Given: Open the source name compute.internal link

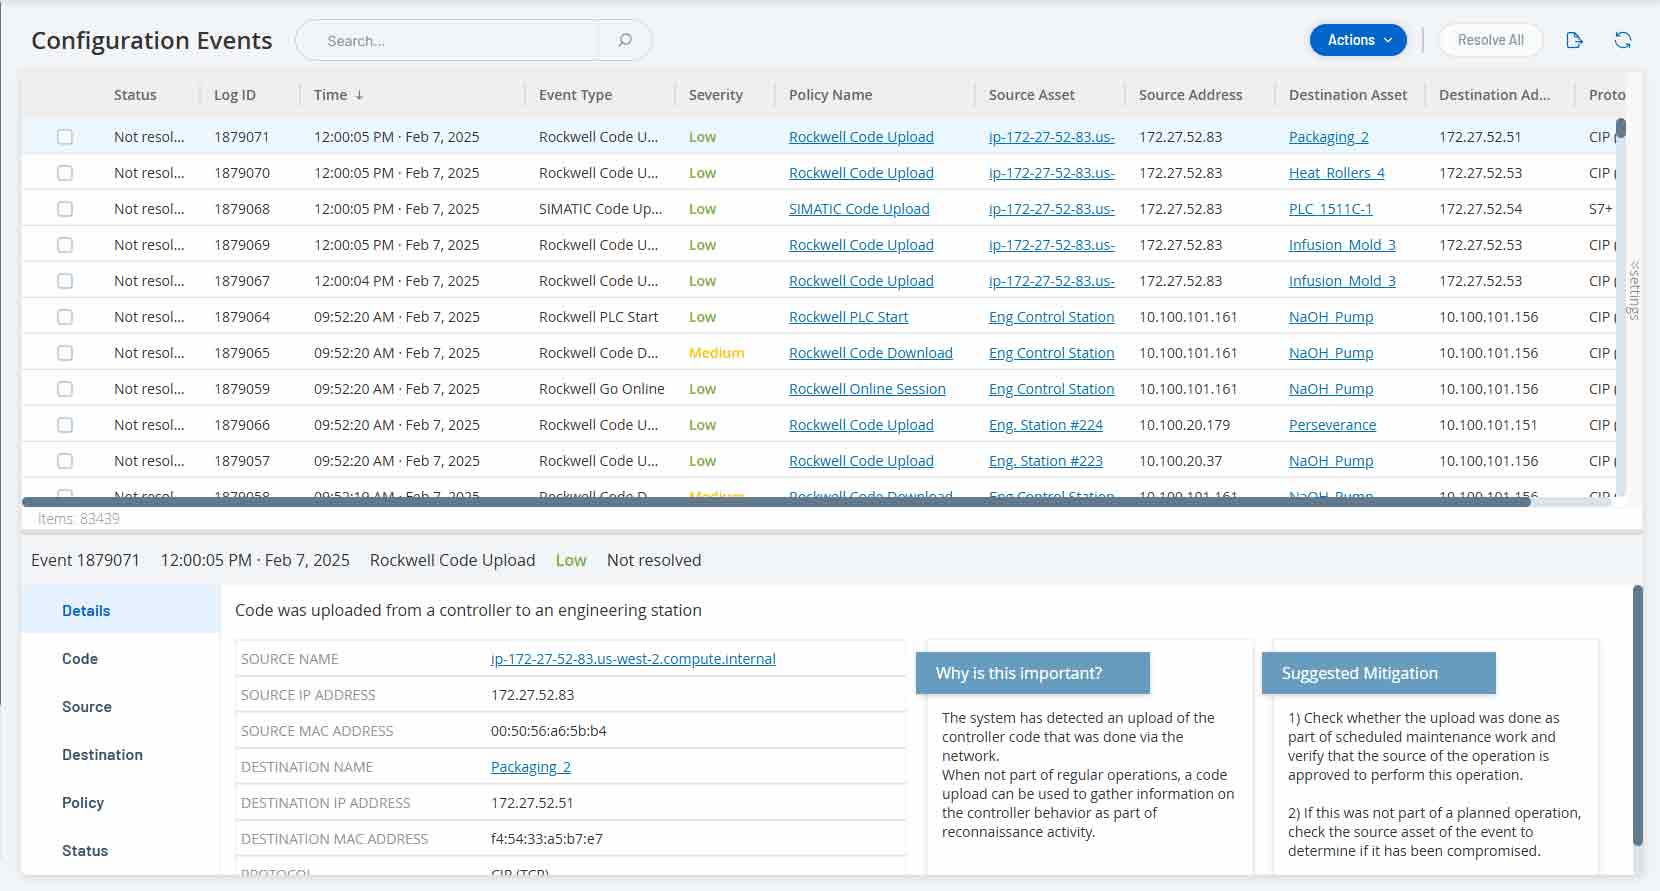Looking at the screenshot, I should 633,659.
